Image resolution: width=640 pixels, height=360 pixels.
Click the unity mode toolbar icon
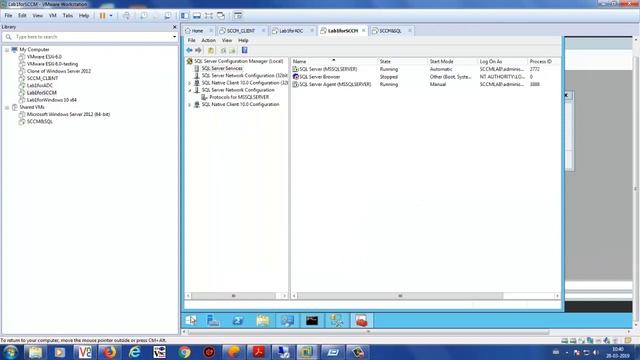coord(221,16)
